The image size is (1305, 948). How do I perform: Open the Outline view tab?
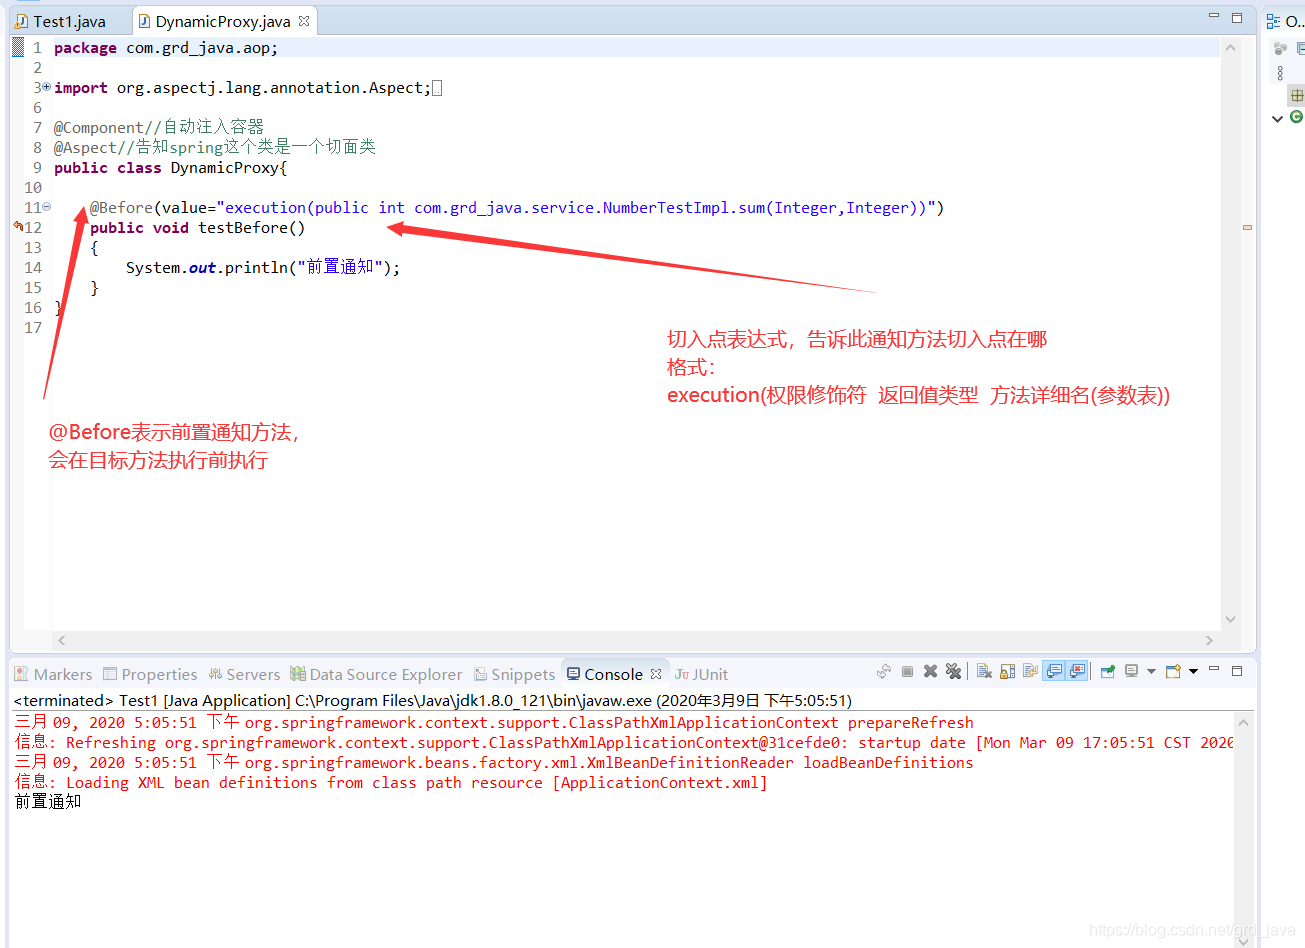[x=1285, y=21]
